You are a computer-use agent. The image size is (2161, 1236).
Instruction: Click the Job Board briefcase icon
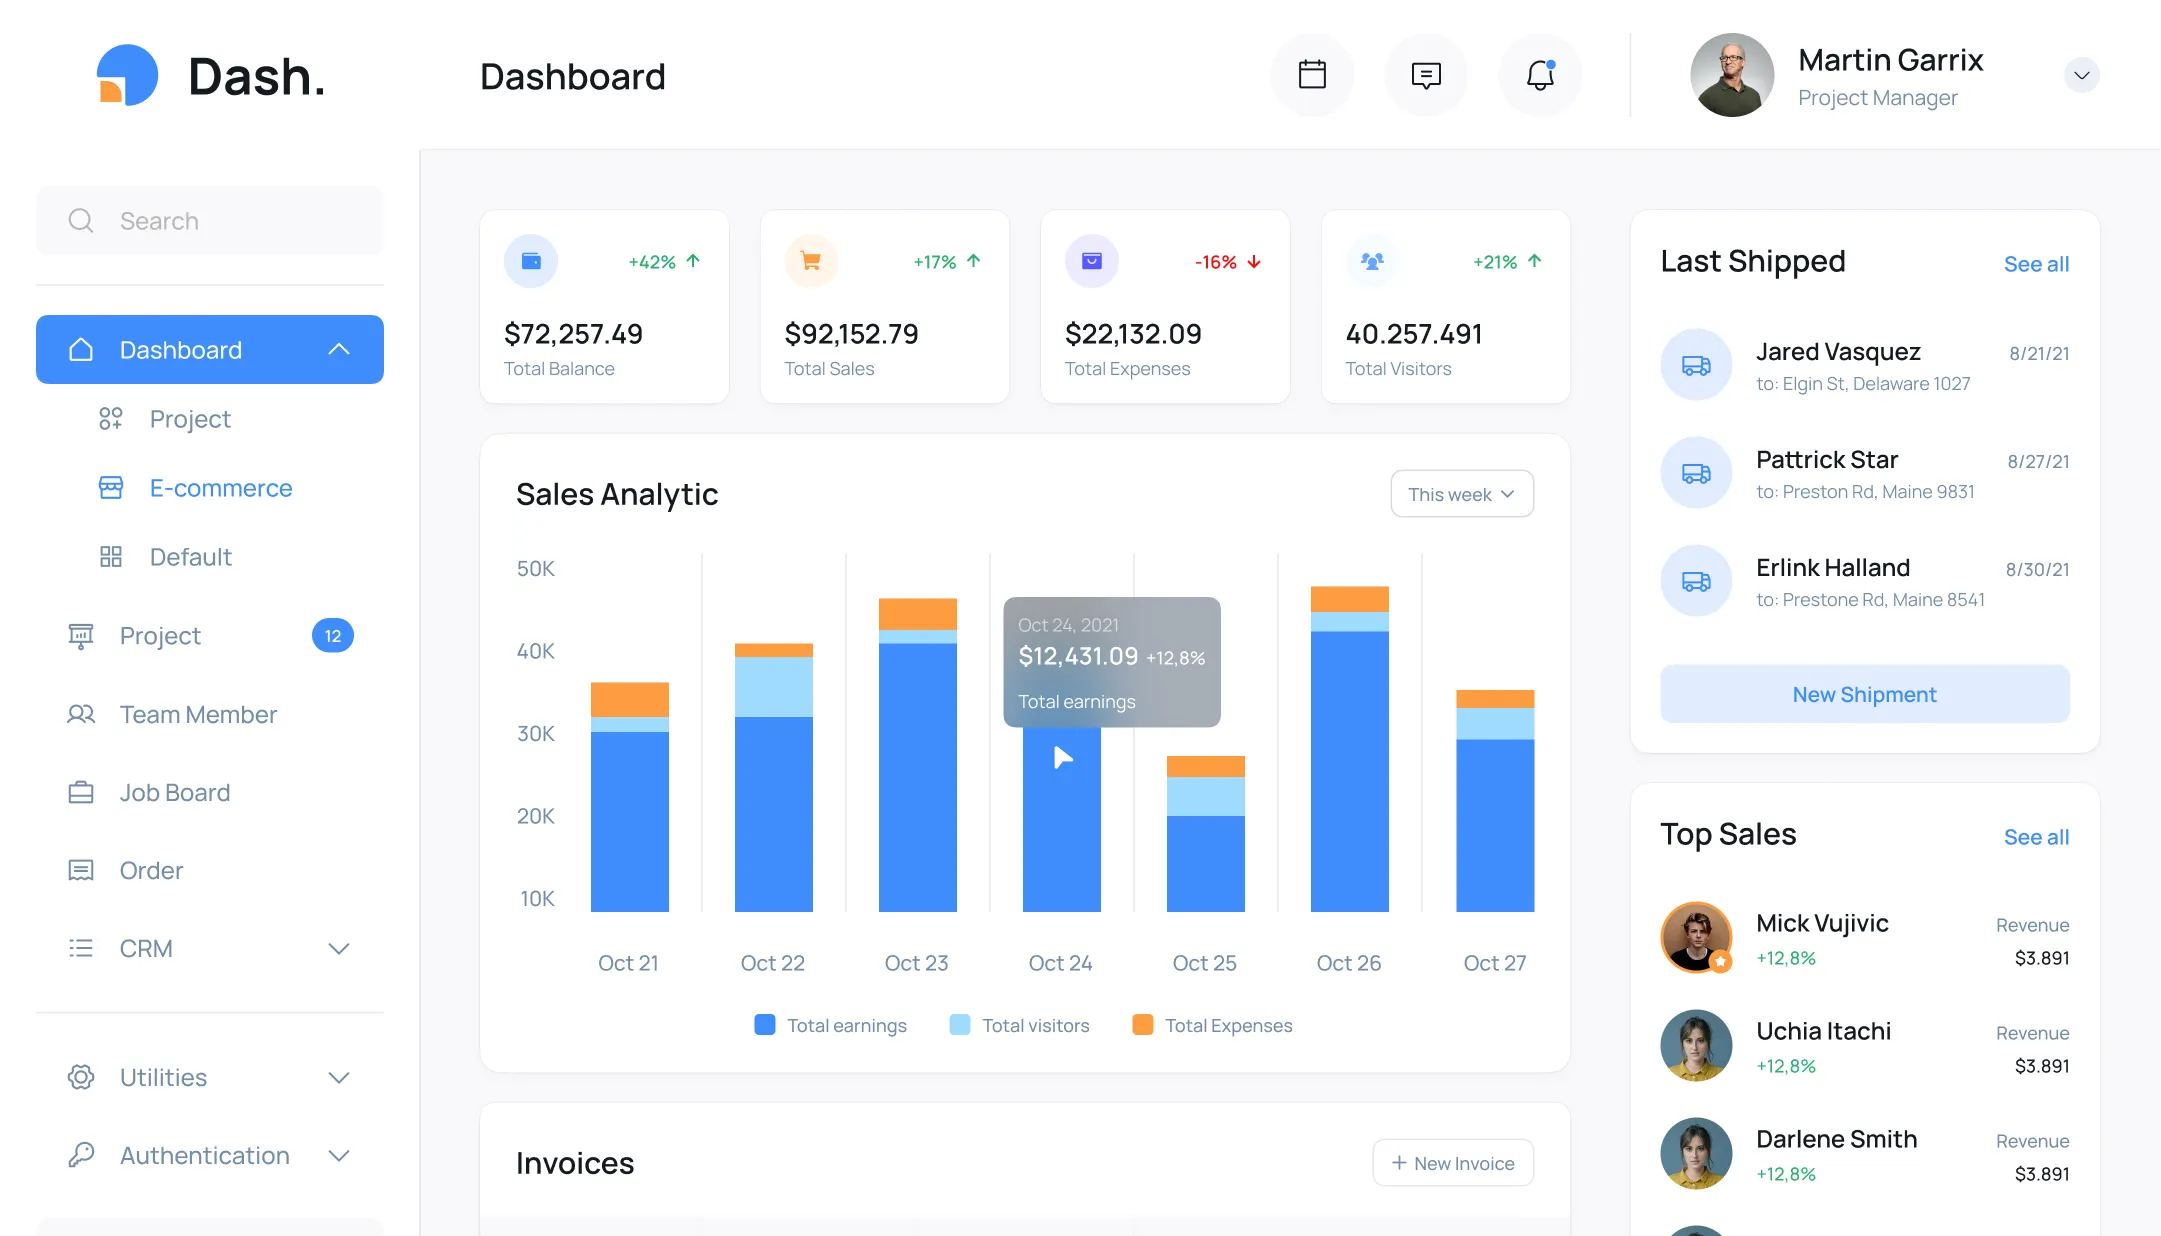pos(81,792)
